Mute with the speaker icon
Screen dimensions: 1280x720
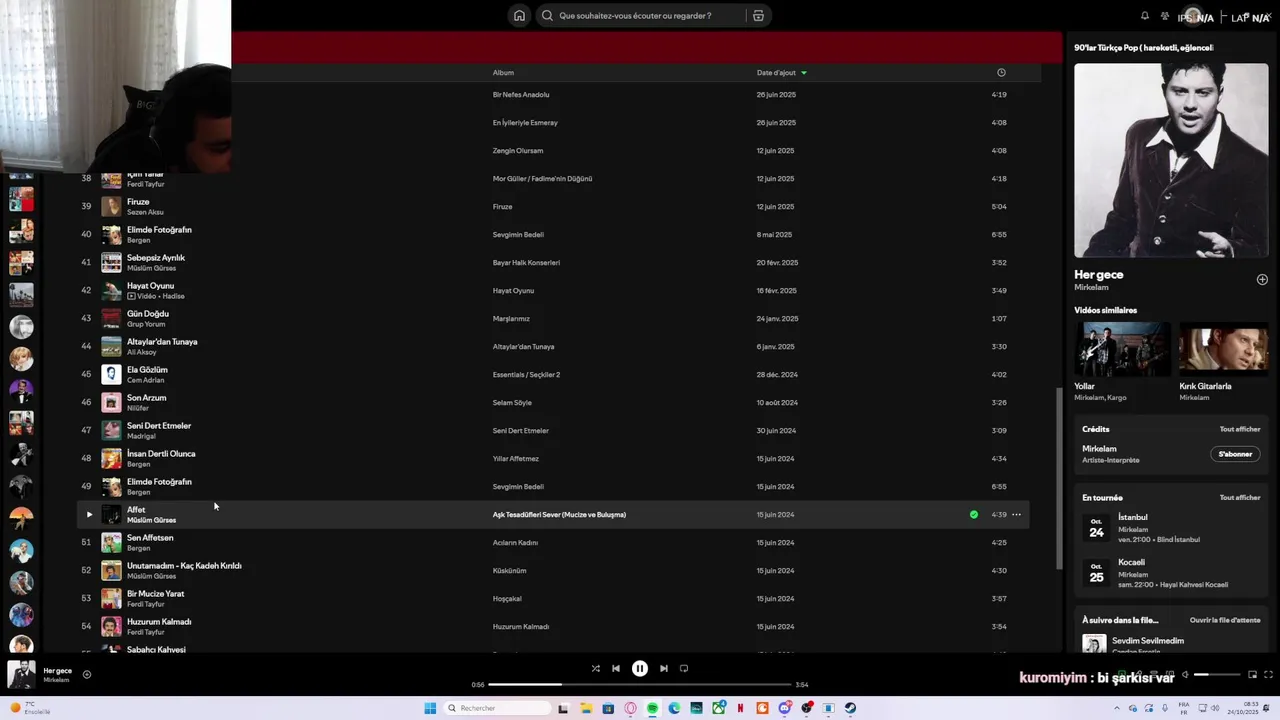pyautogui.click(x=1185, y=675)
